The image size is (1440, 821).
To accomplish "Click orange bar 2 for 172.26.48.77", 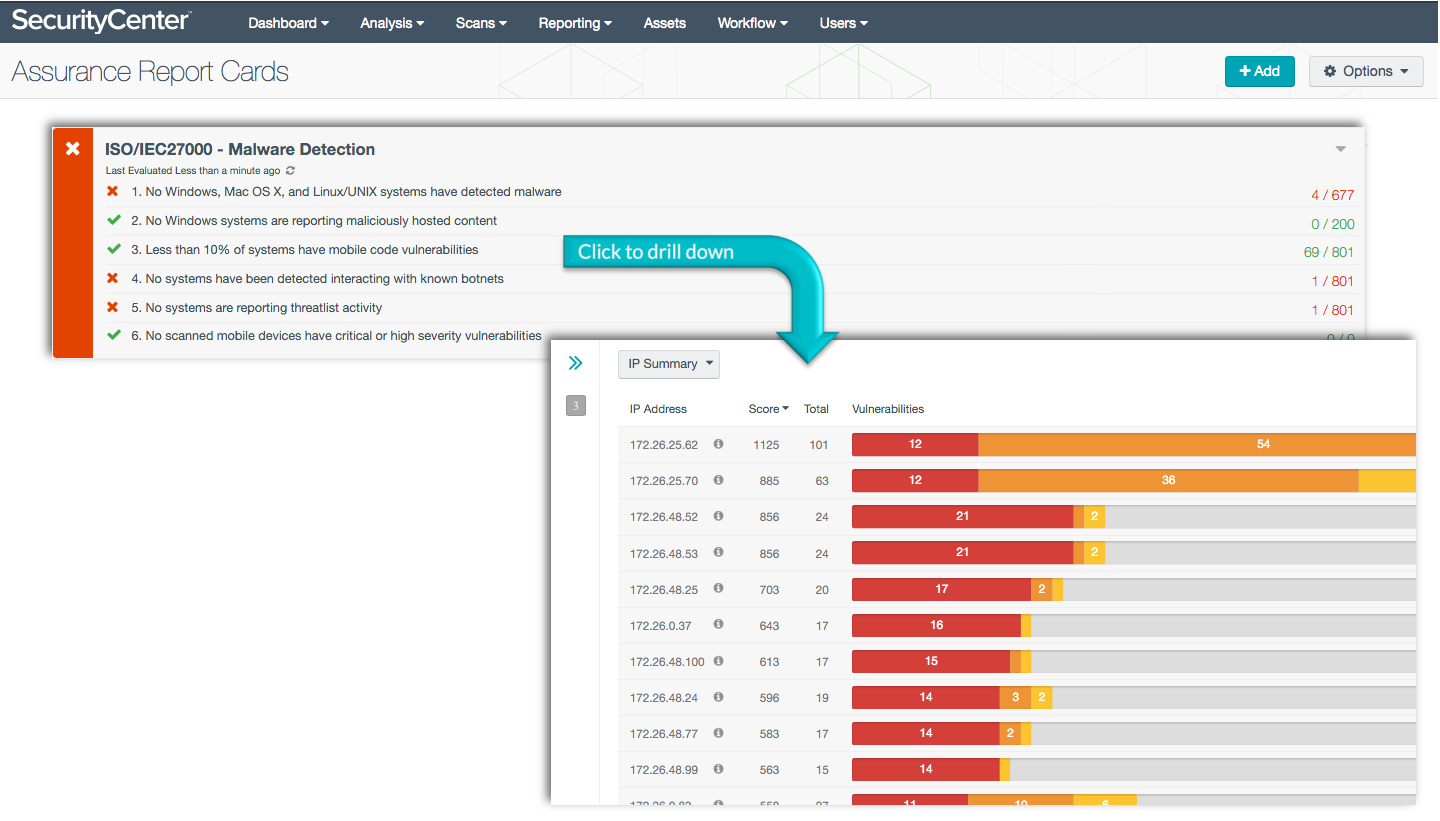I will (x=1010, y=733).
